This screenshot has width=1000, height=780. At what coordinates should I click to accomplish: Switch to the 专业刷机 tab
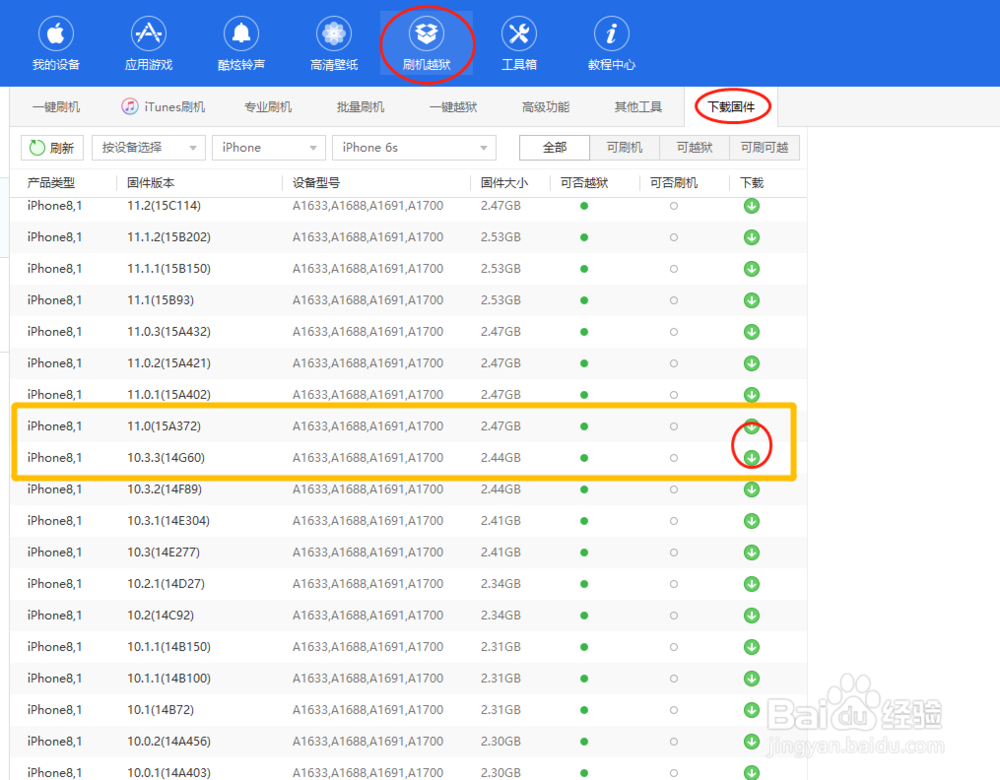tap(268, 107)
